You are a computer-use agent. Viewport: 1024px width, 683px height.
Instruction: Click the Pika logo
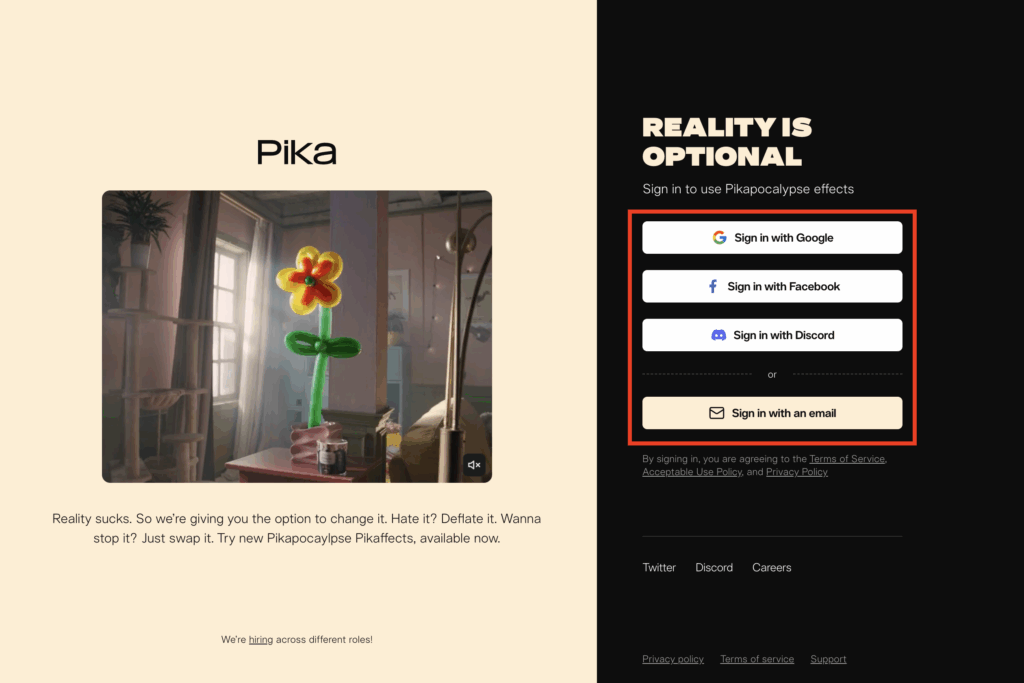pyautogui.click(x=296, y=152)
